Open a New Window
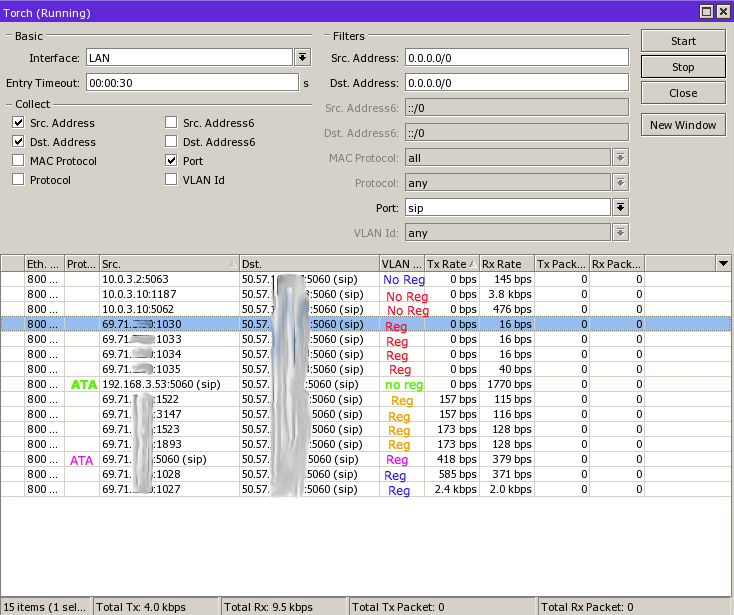 tap(683, 125)
